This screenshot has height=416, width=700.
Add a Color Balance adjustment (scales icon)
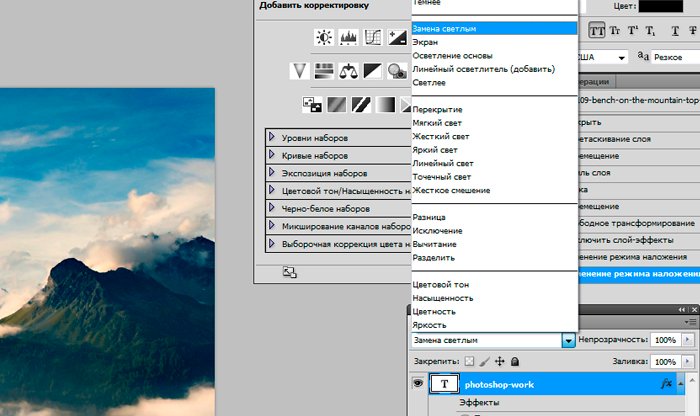pyautogui.click(x=348, y=70)
